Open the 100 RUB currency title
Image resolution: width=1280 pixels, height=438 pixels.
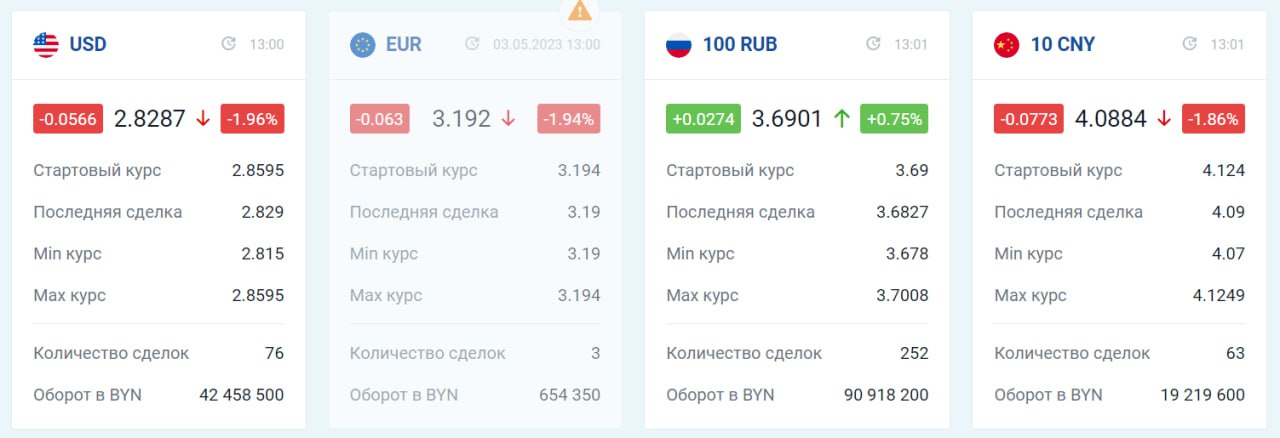pyautogui.click(x=740, y=44)
